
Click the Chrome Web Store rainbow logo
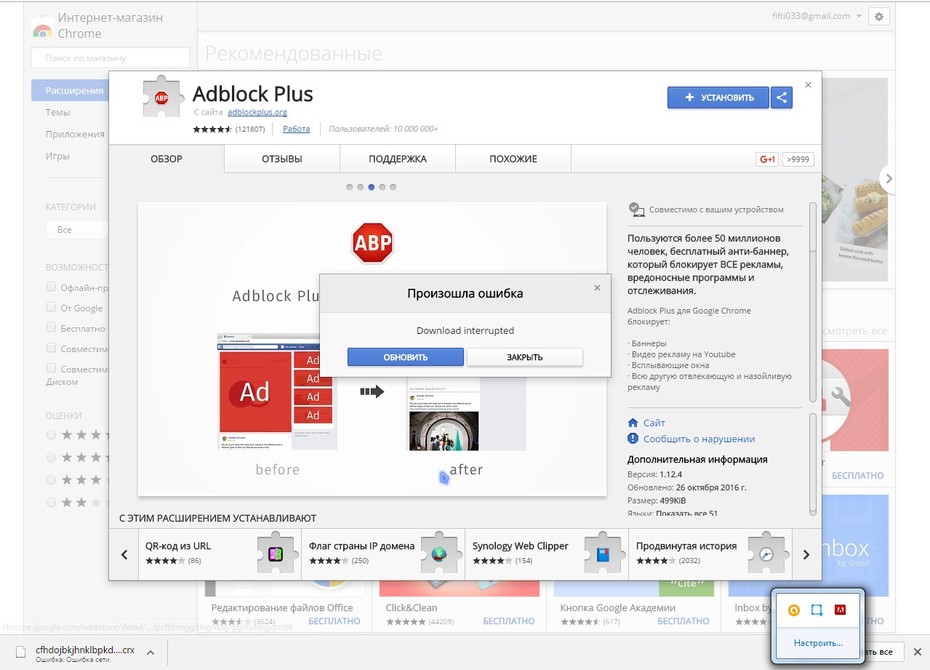tap(42, 30)
